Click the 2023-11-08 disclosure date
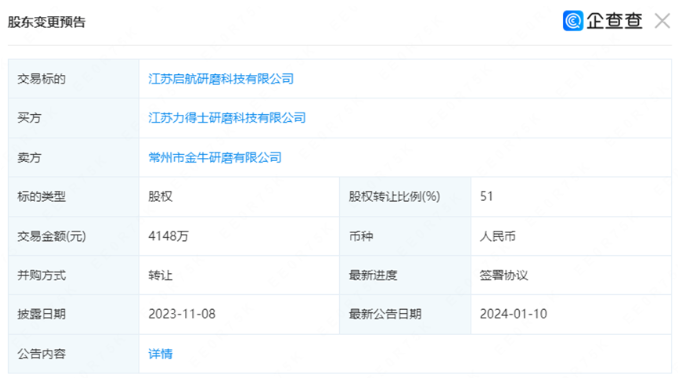Screen dimensions: 681x384 click(182, 314)
